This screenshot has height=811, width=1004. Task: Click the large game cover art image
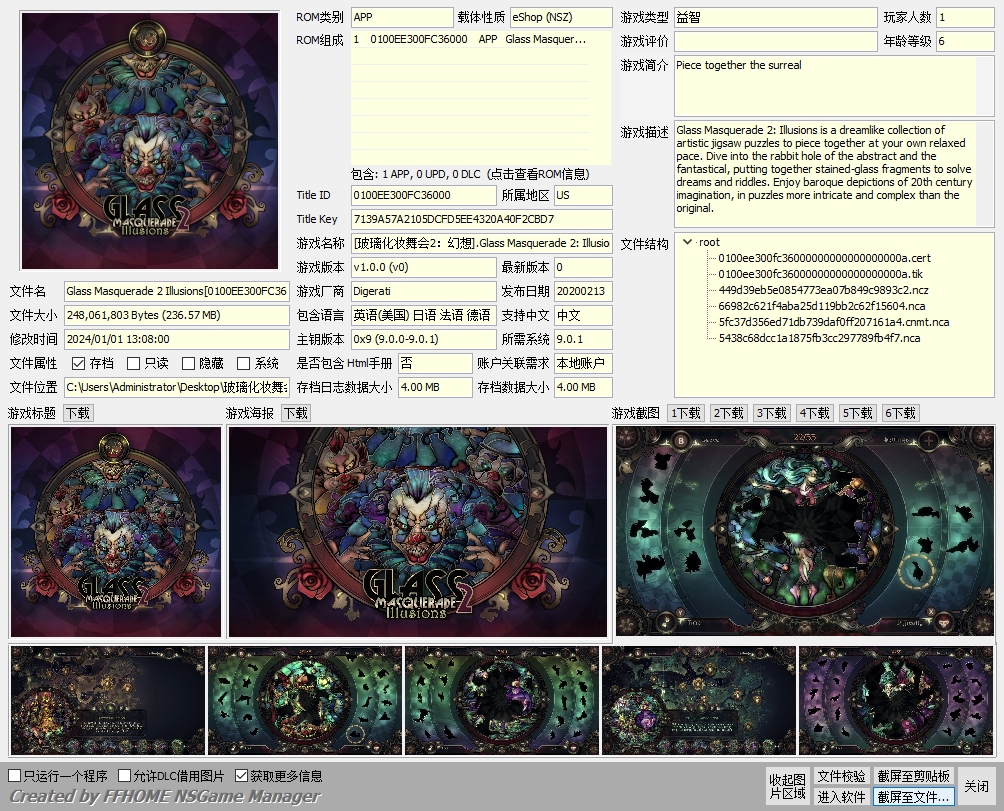click(x=150, y=140)
